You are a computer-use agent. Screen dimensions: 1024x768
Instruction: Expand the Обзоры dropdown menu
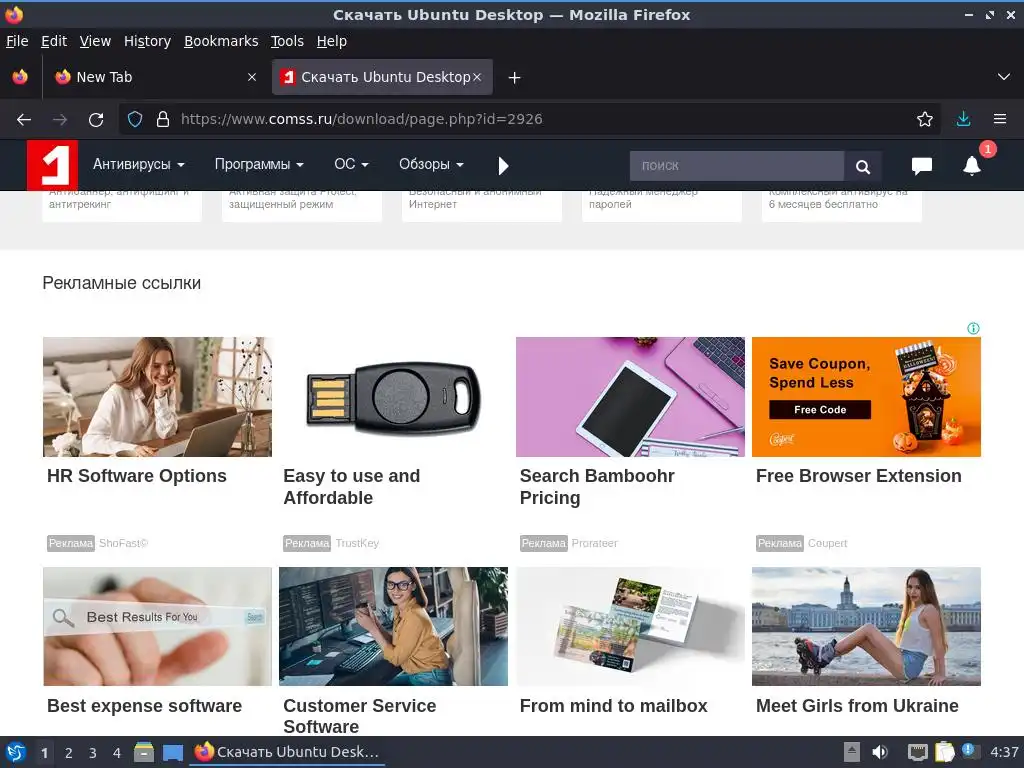[x=432, y=165]
